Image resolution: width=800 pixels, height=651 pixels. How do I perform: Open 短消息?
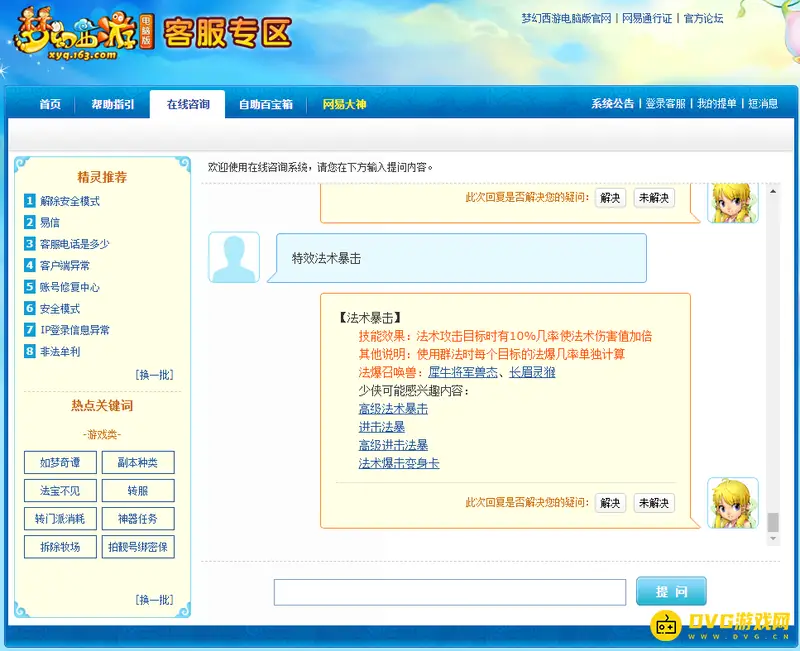click(763, 104)
